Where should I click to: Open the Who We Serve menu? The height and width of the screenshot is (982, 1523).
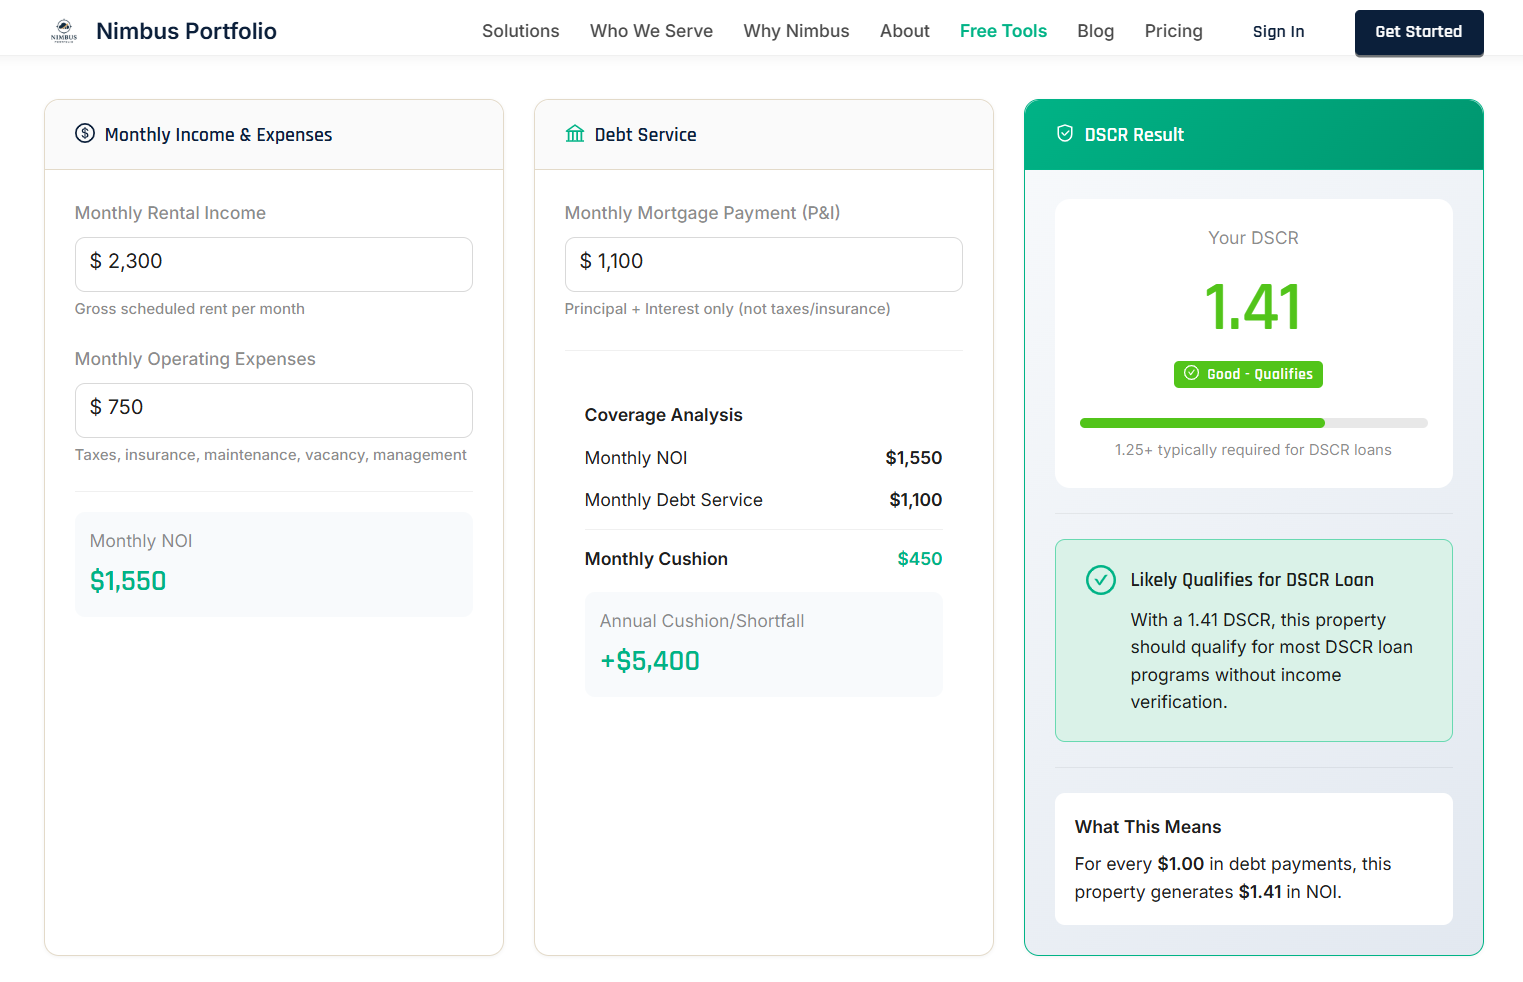(651, 31)
